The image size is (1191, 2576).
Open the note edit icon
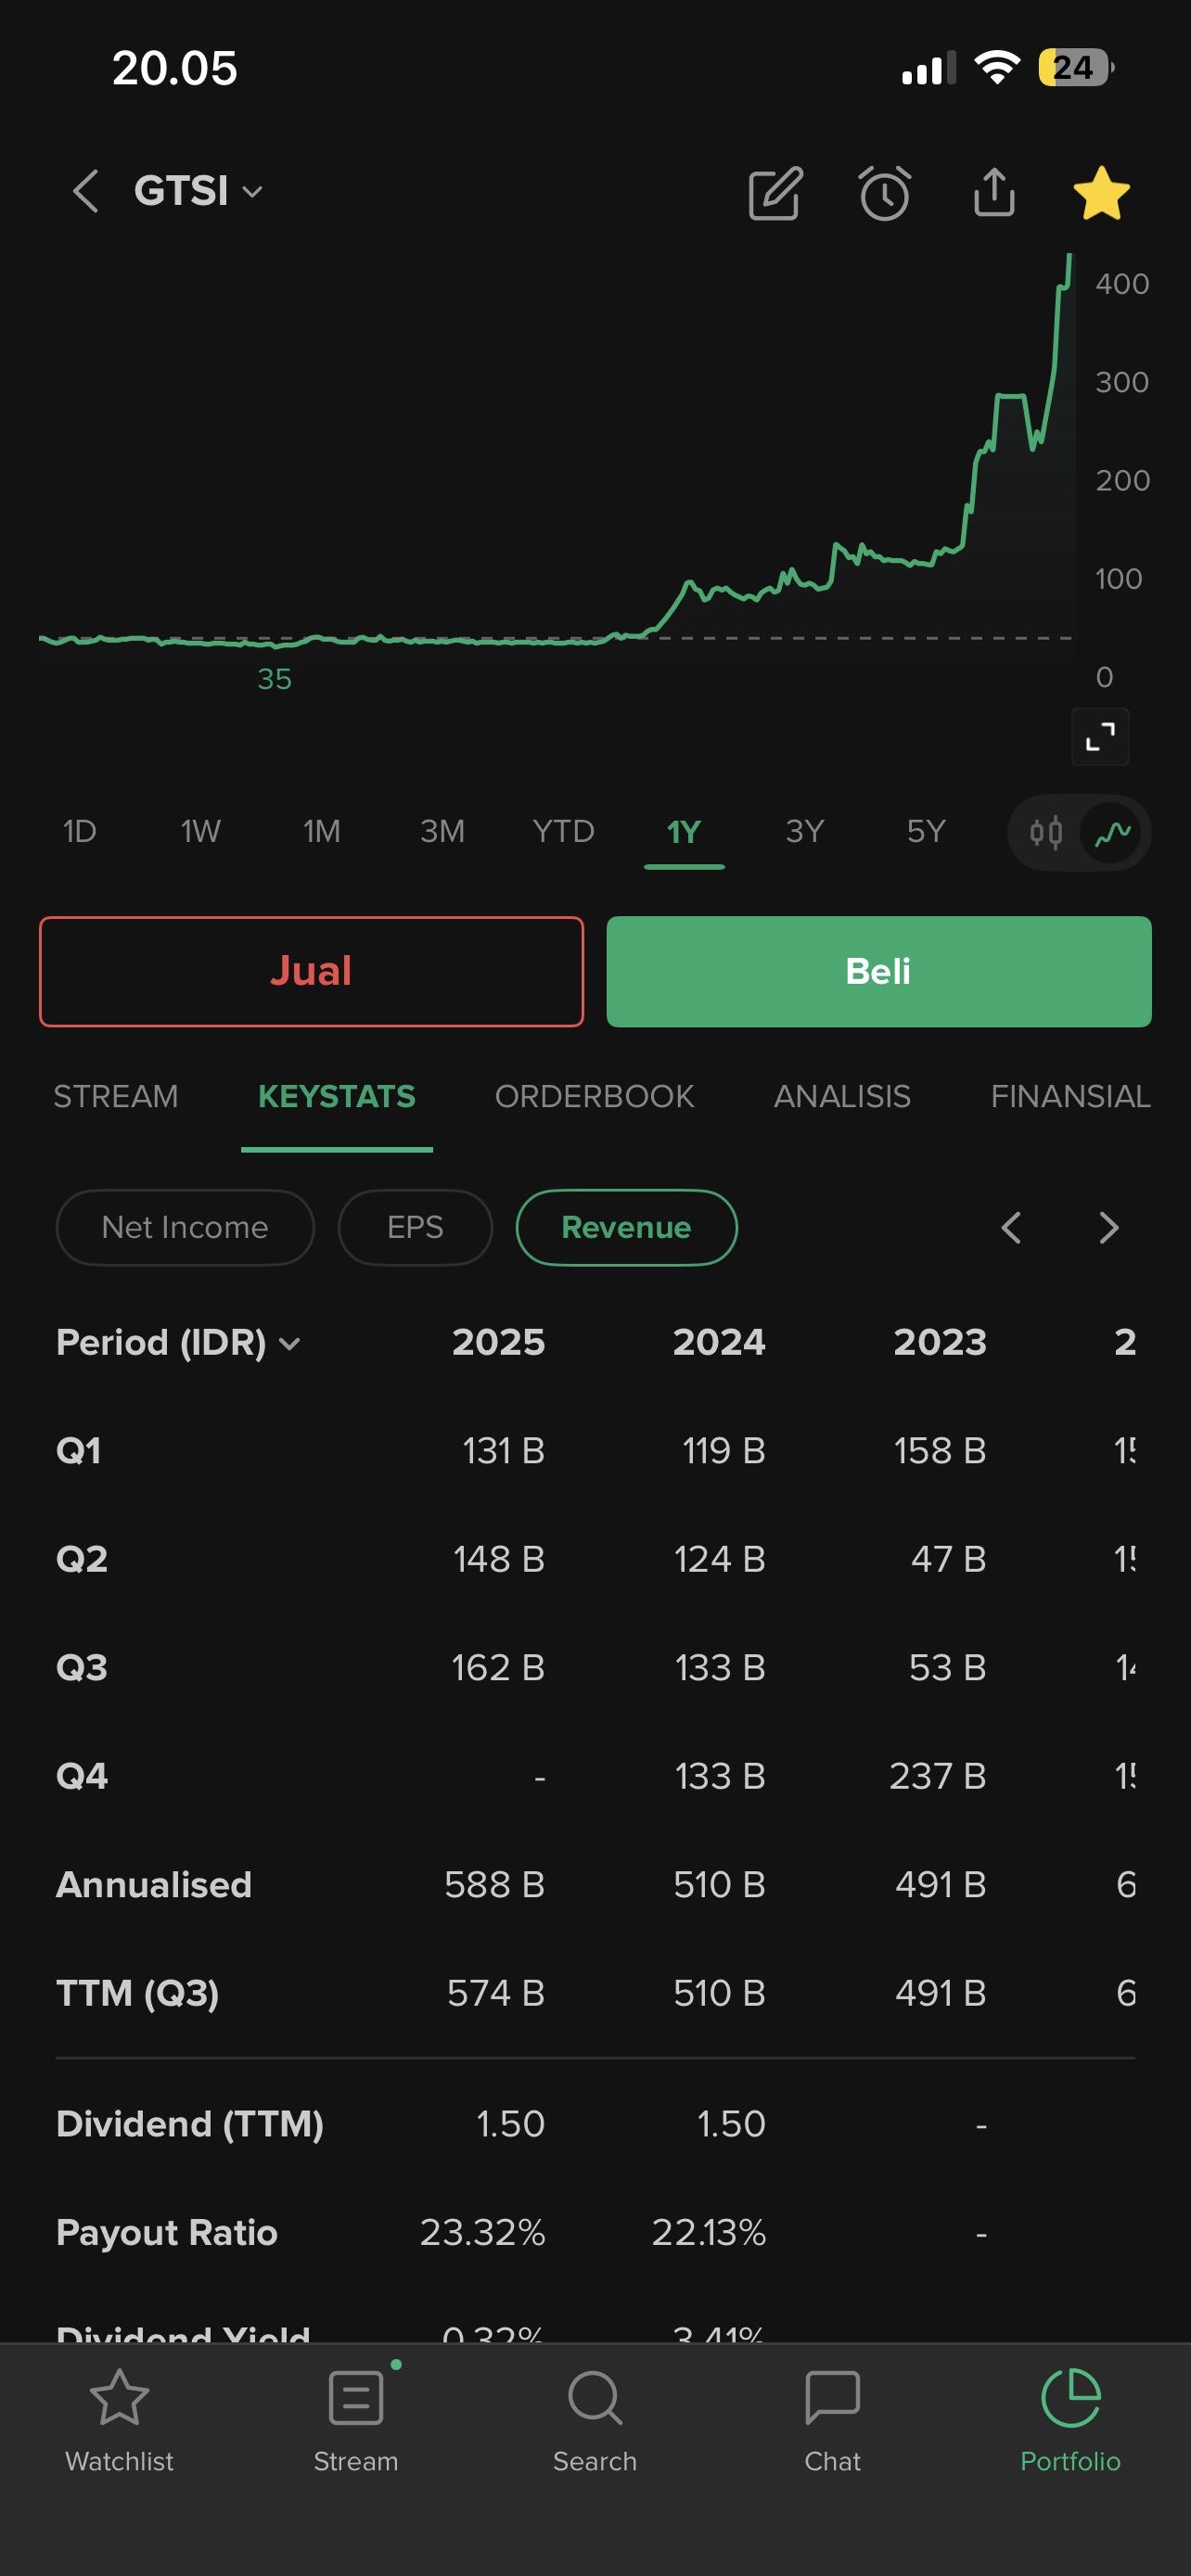pyautogui.click(x=775, y=193)
